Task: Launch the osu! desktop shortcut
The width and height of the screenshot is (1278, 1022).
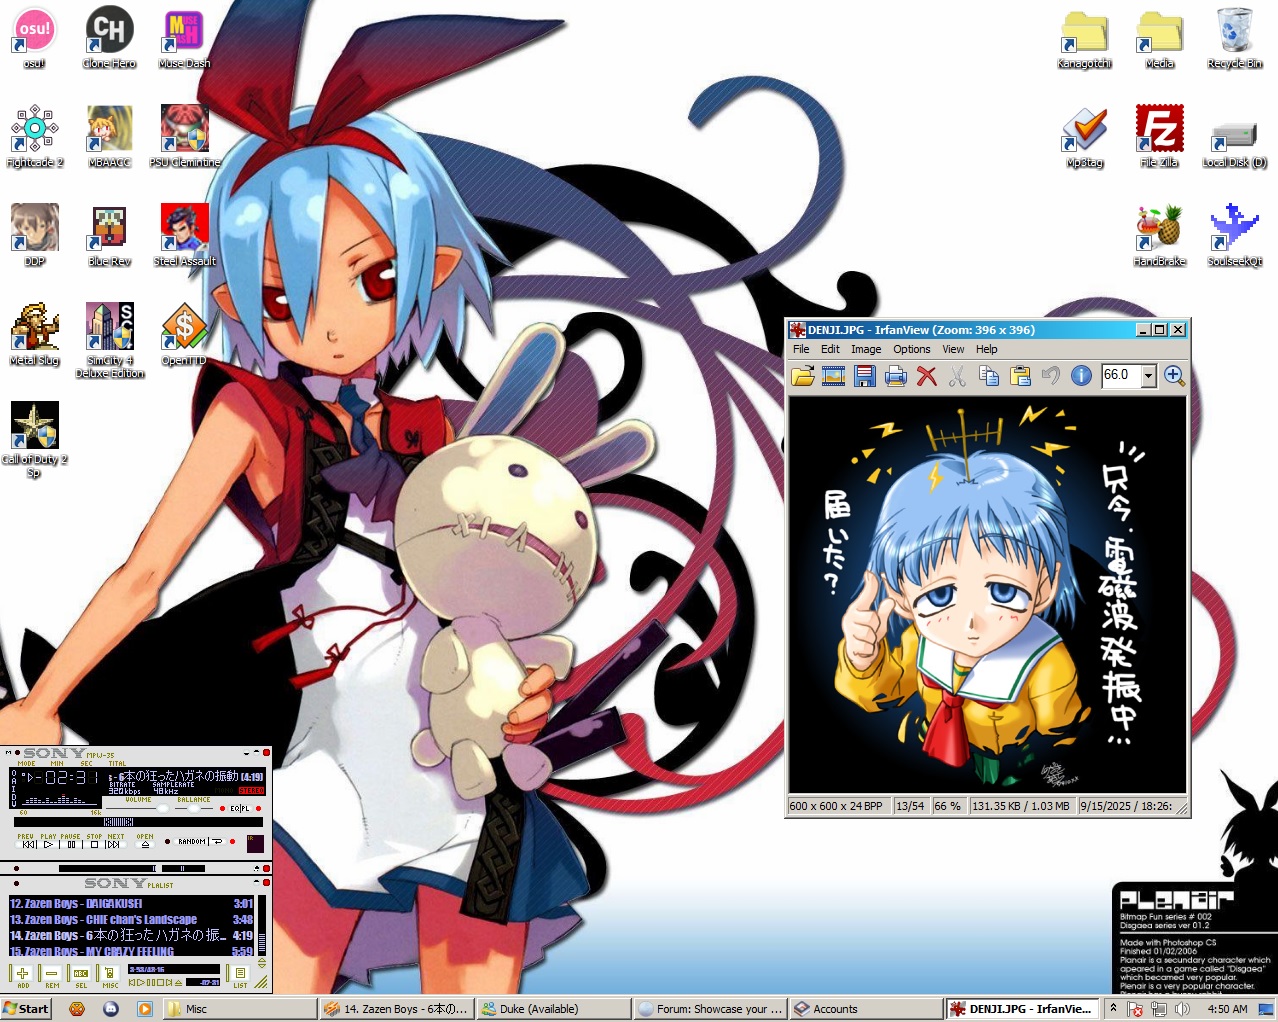Action: pos(34,37)
